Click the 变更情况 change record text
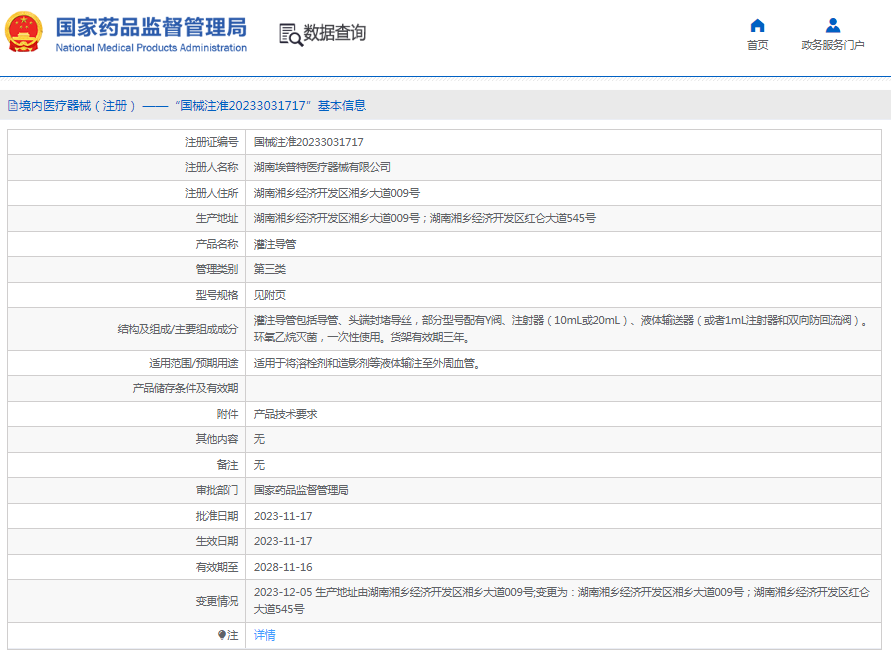Viewport: 891px width, 656px height. click(561, 601)
